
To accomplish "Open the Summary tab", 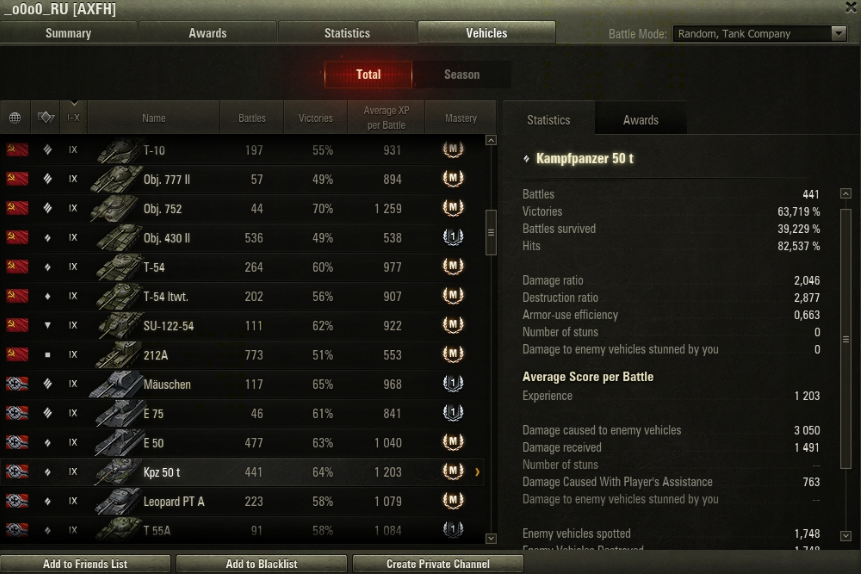I will click(69, 33).
